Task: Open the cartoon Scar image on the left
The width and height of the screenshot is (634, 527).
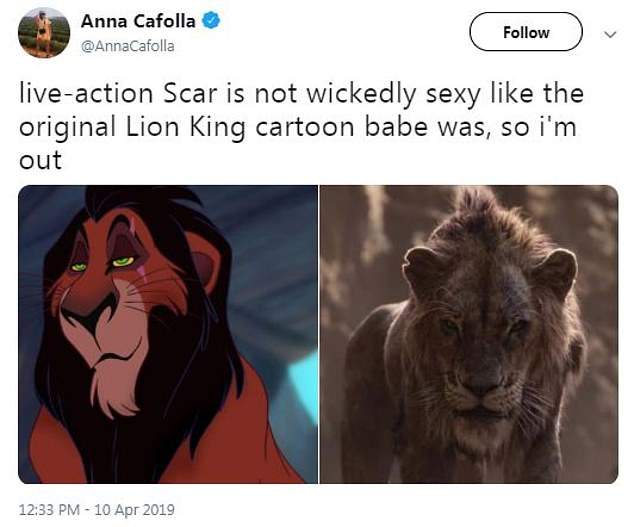Action: coord(168,333)
